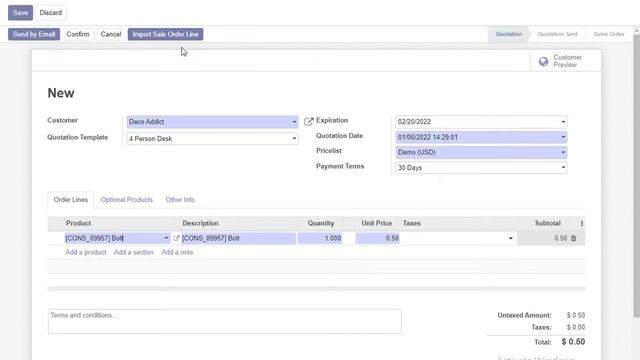640x360 pixels.
Task: Switch to the Order Lines tab
Action: click(x=71, y=200)
